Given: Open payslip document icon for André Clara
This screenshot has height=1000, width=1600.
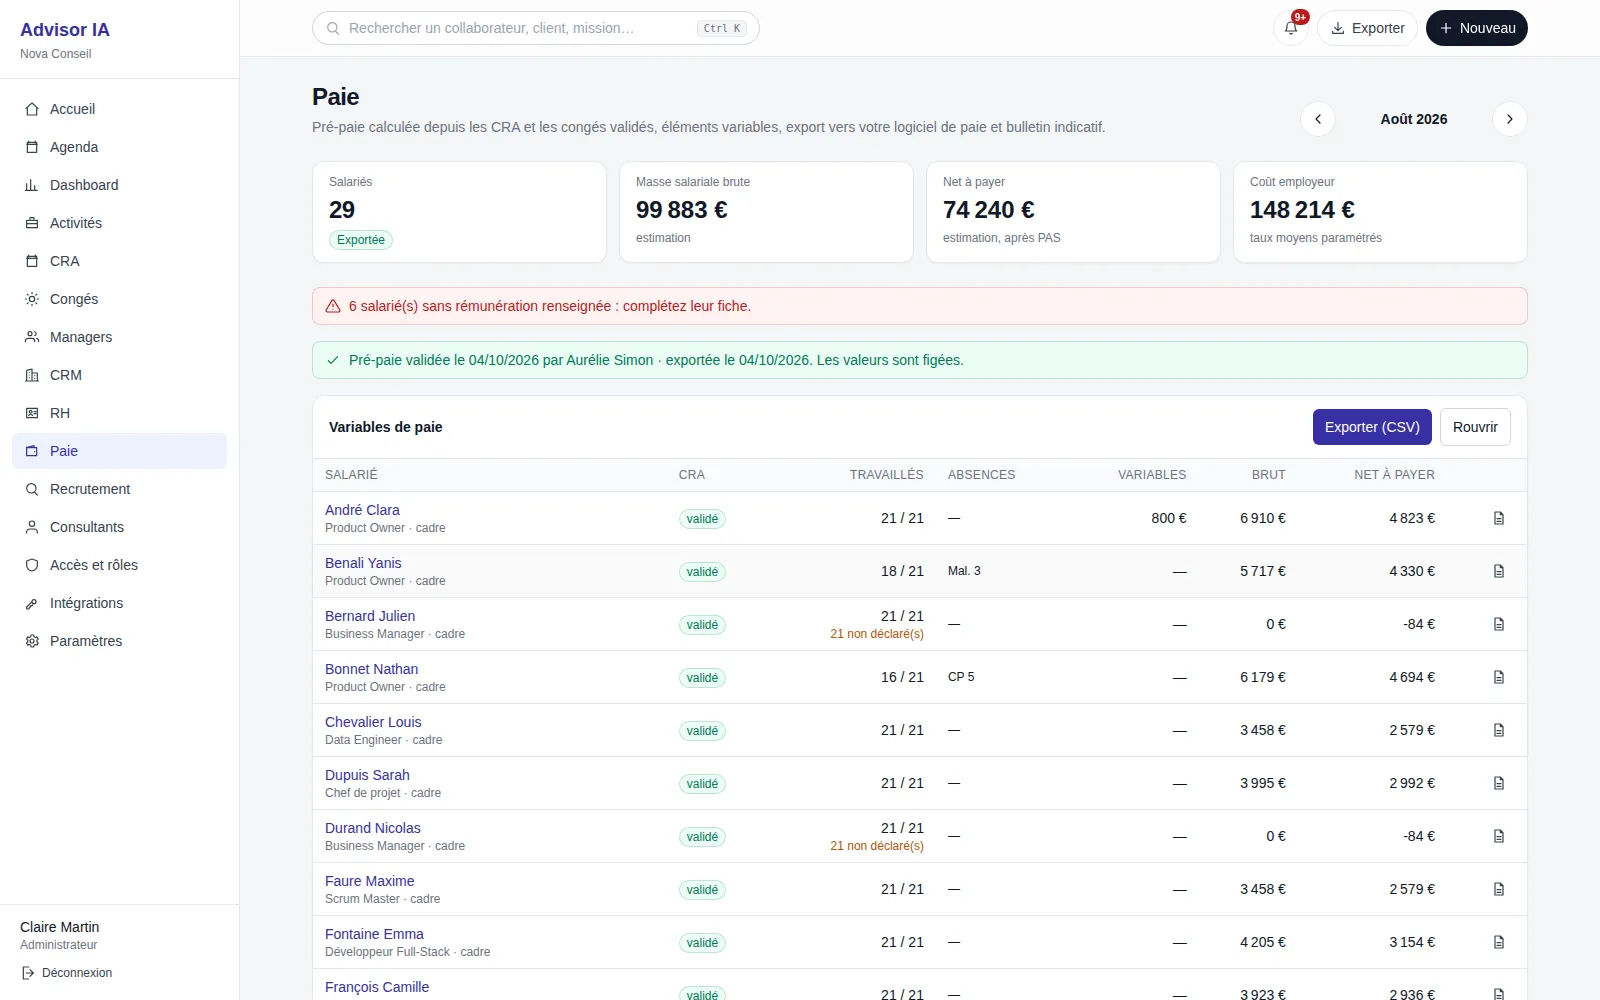Looking at the screenshot, I should coord(1499,518).
